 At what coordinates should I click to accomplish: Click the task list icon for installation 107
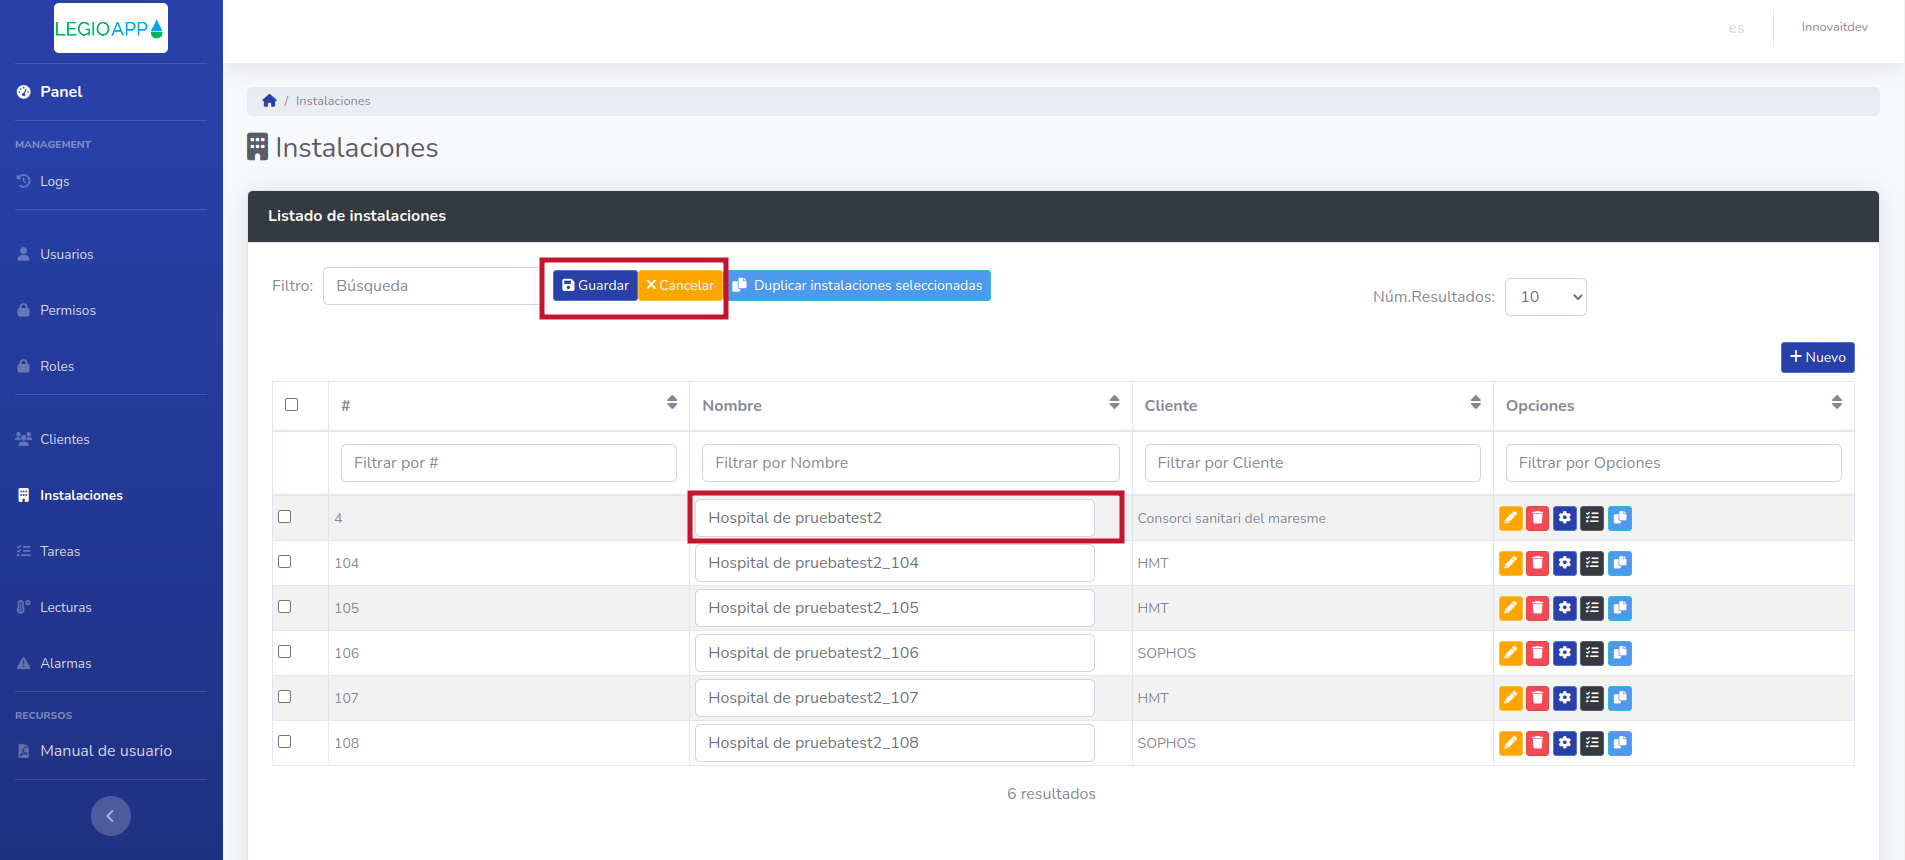1592,698
